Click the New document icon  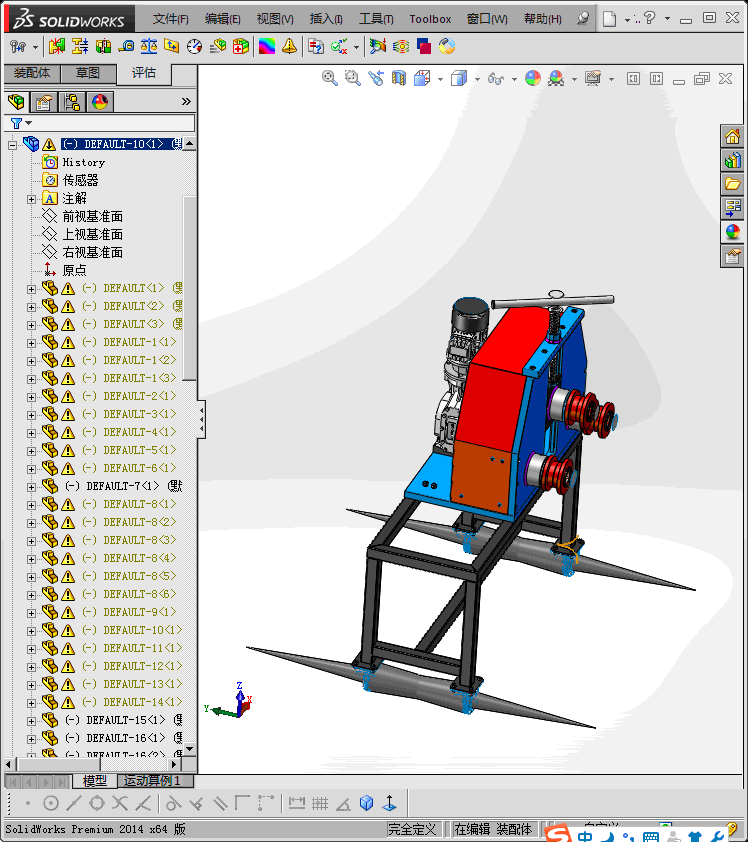[x=609, y=19]
